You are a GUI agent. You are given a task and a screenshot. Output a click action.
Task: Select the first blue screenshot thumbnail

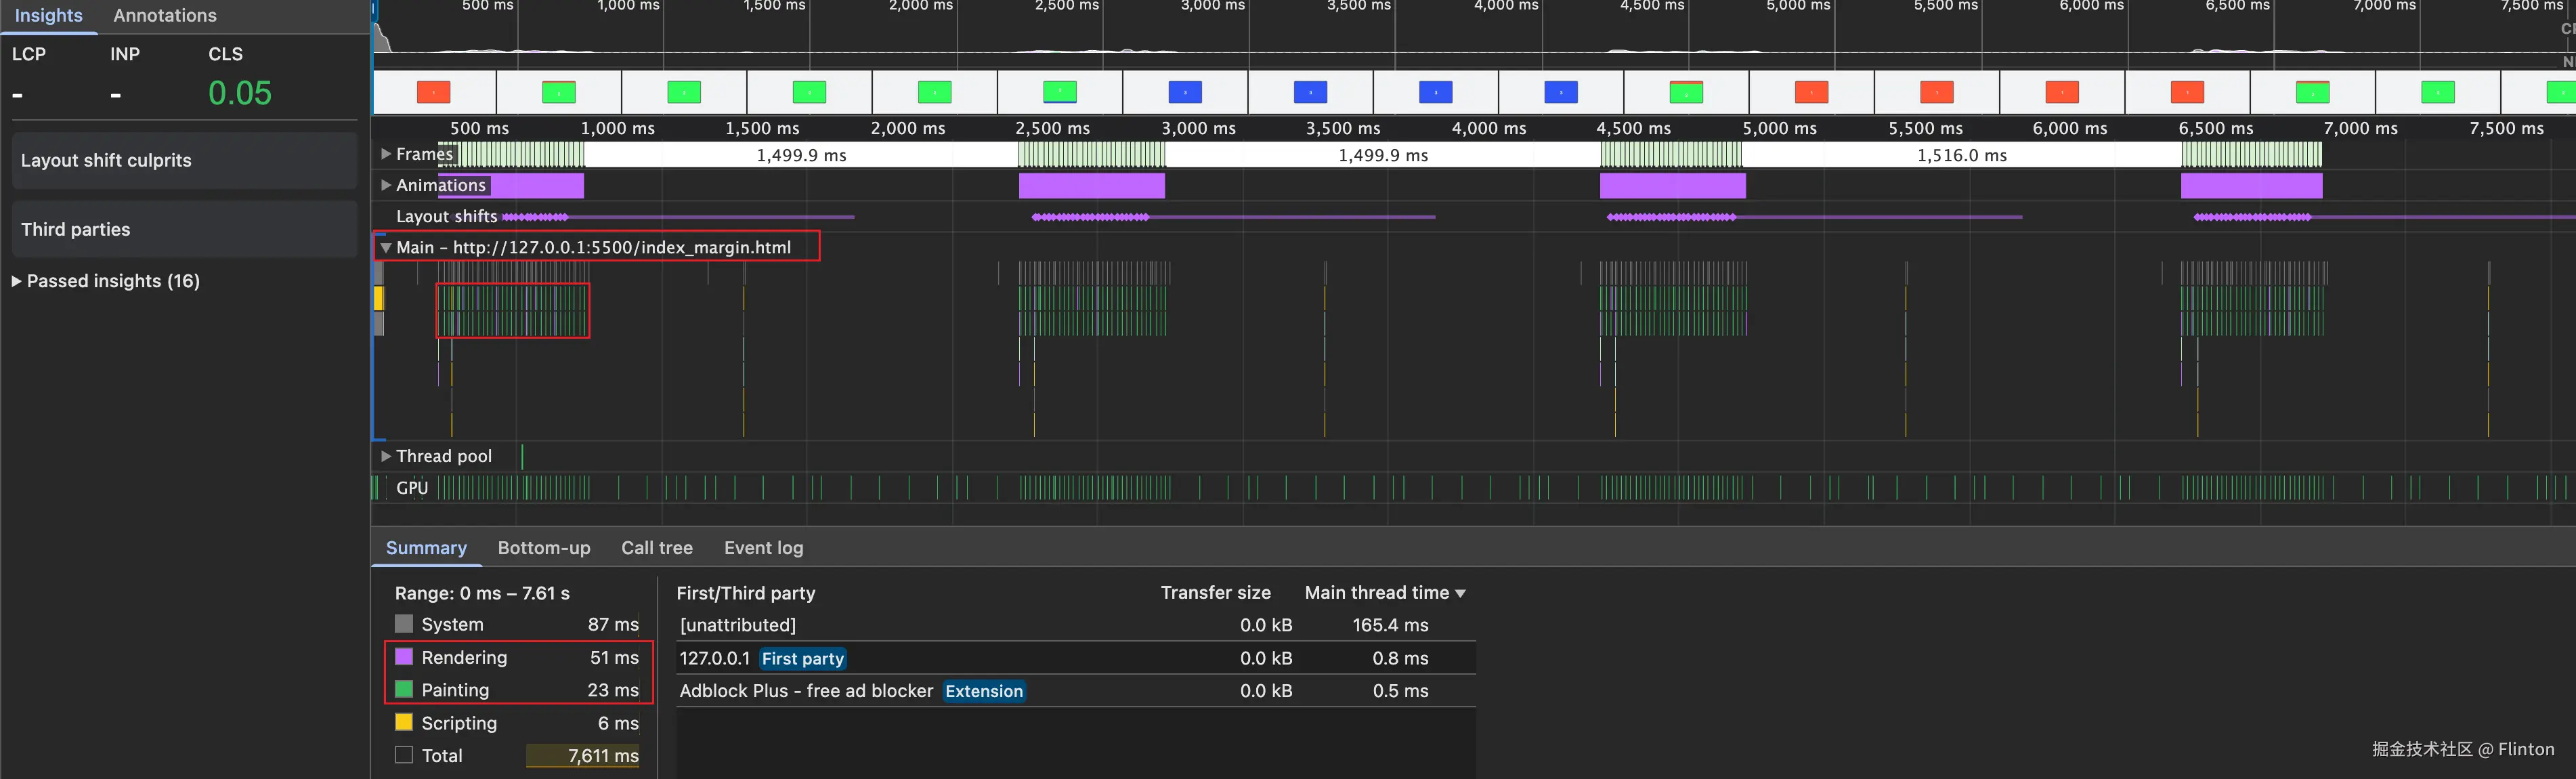[x=1185, y=93]
